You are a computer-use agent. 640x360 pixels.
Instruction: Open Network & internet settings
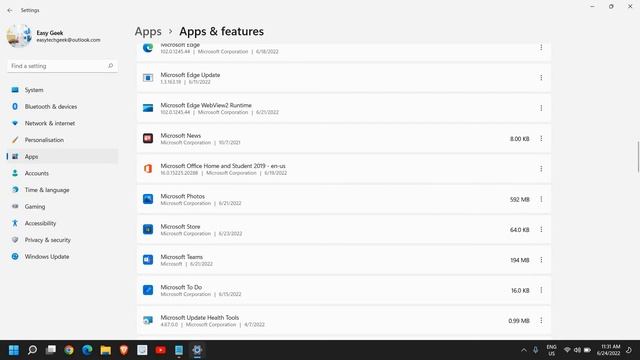point(62,123)
